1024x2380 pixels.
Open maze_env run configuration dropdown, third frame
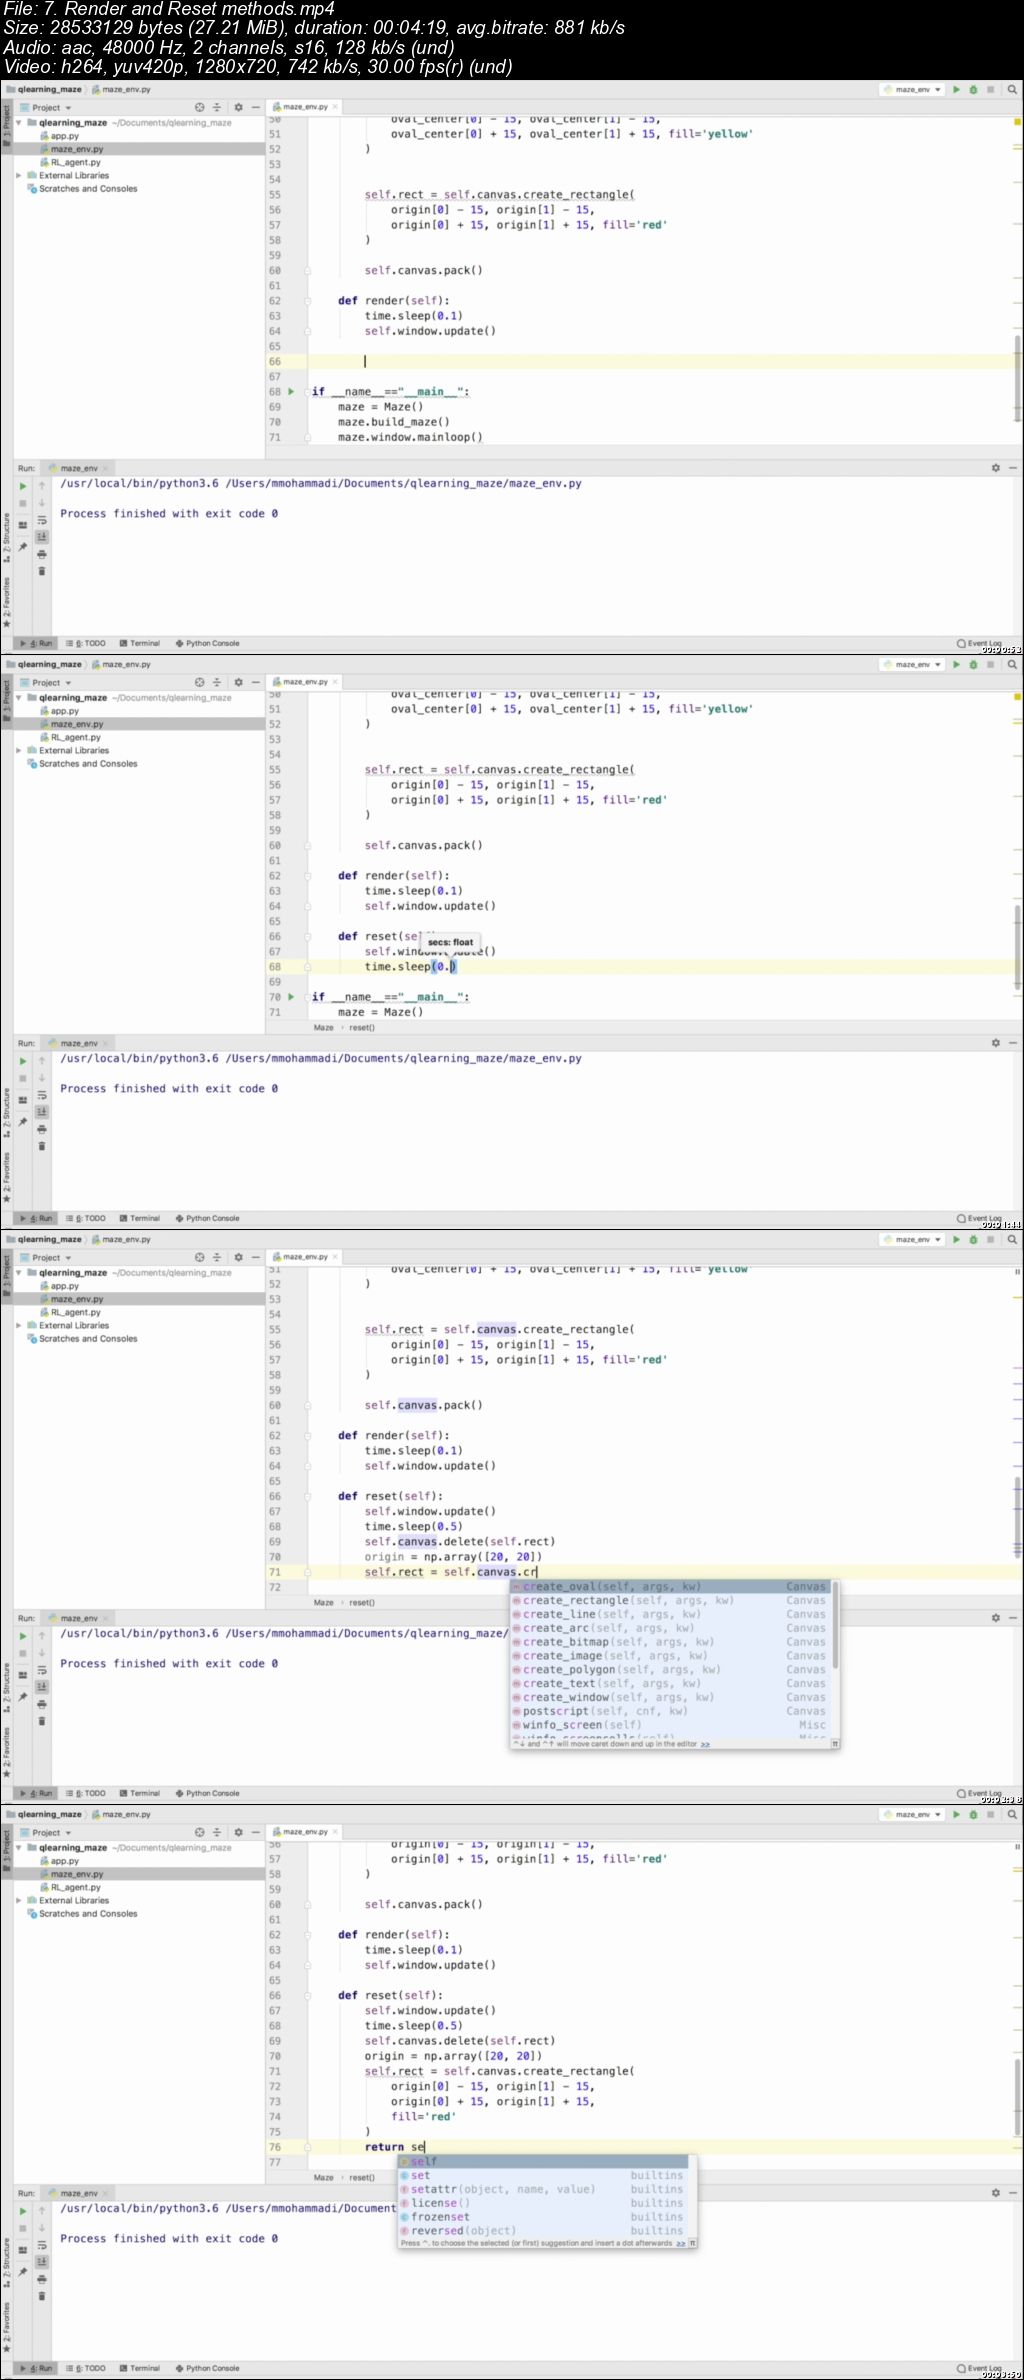[x=912, y=1239]
